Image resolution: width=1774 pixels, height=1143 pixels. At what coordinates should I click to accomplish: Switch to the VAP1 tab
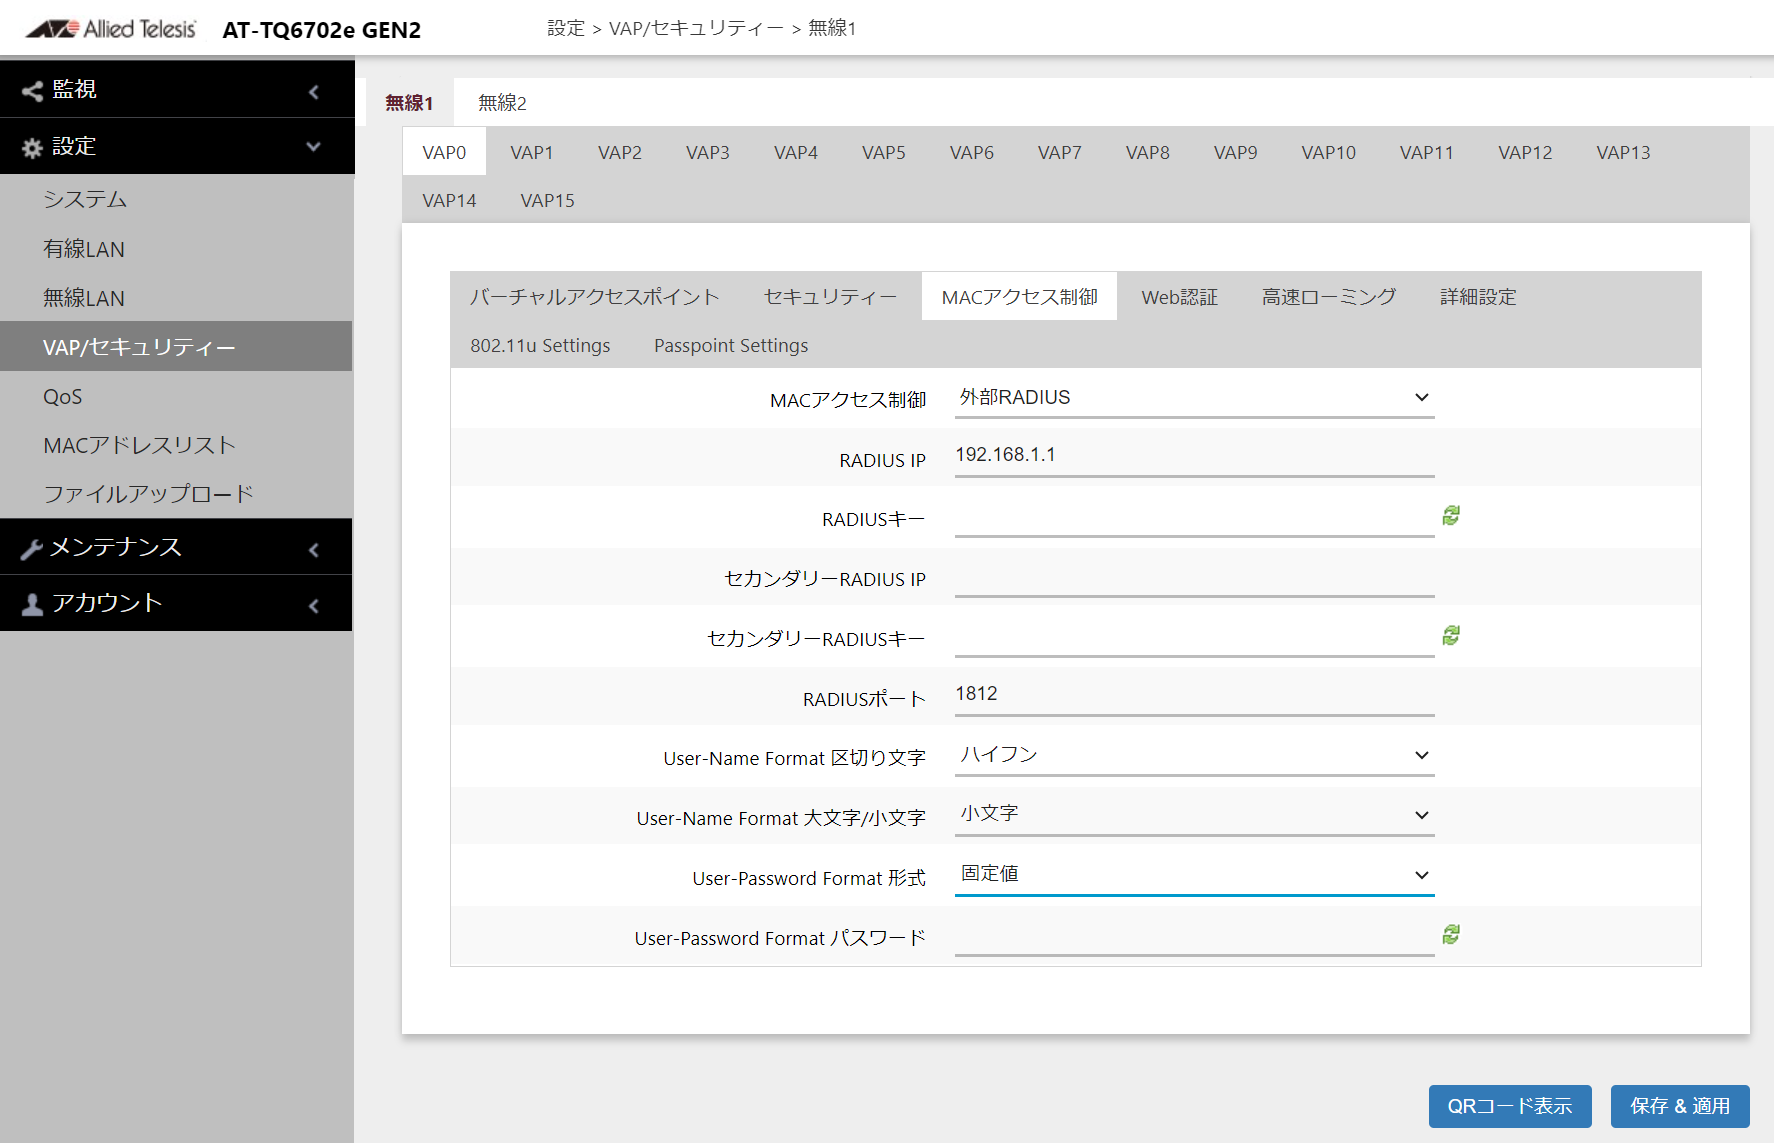(x=532, y=153)
